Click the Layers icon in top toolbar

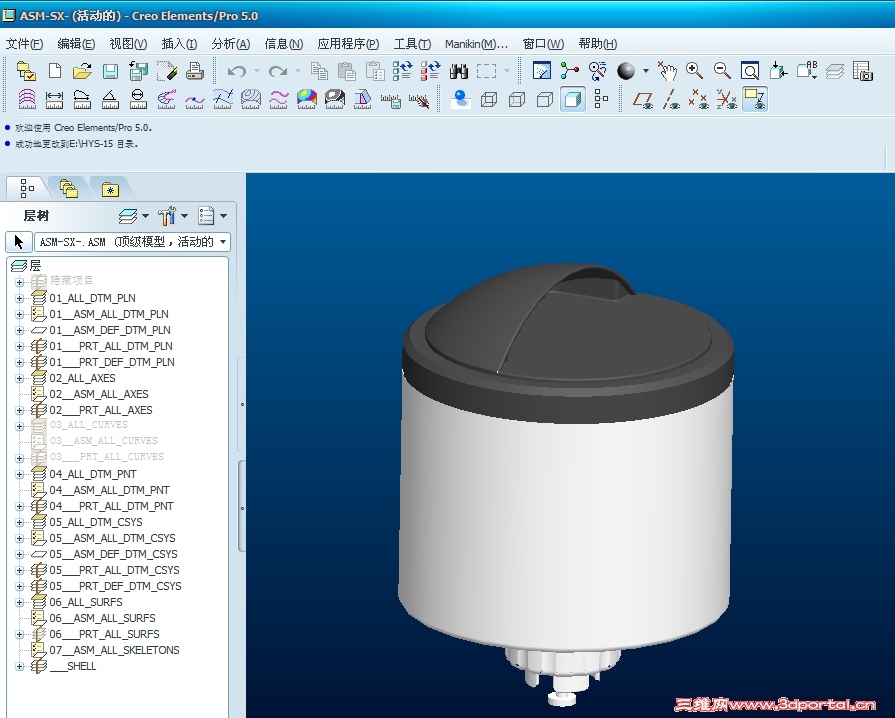[834, 71]
